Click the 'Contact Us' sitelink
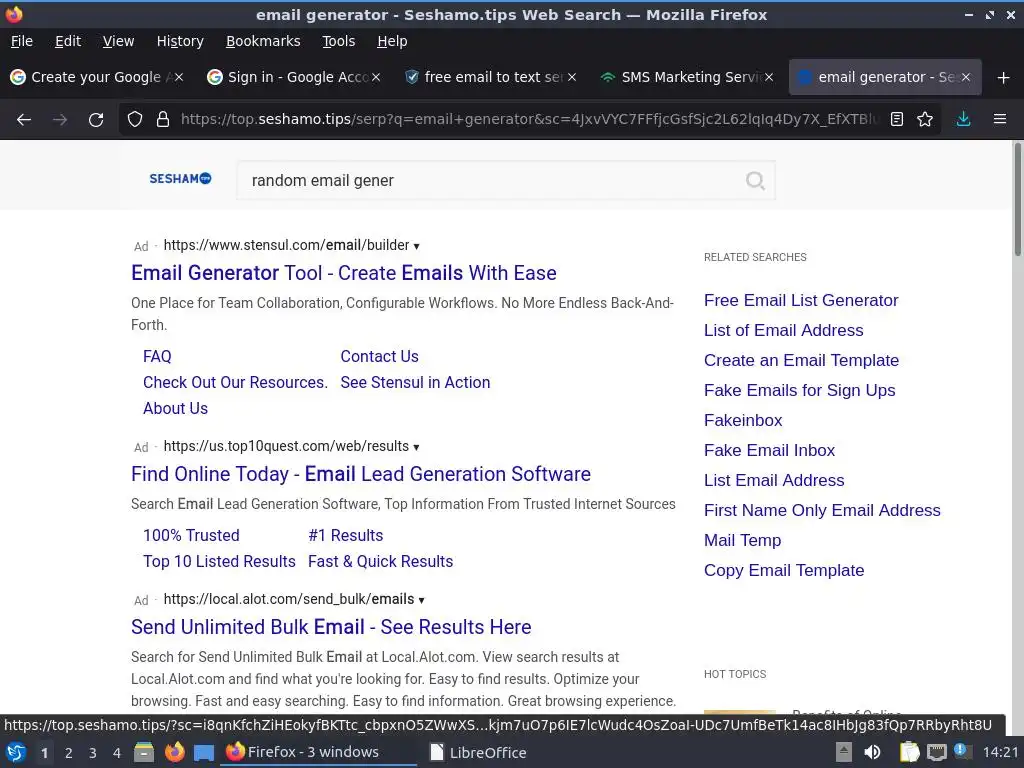 click(x=379, y=357)
